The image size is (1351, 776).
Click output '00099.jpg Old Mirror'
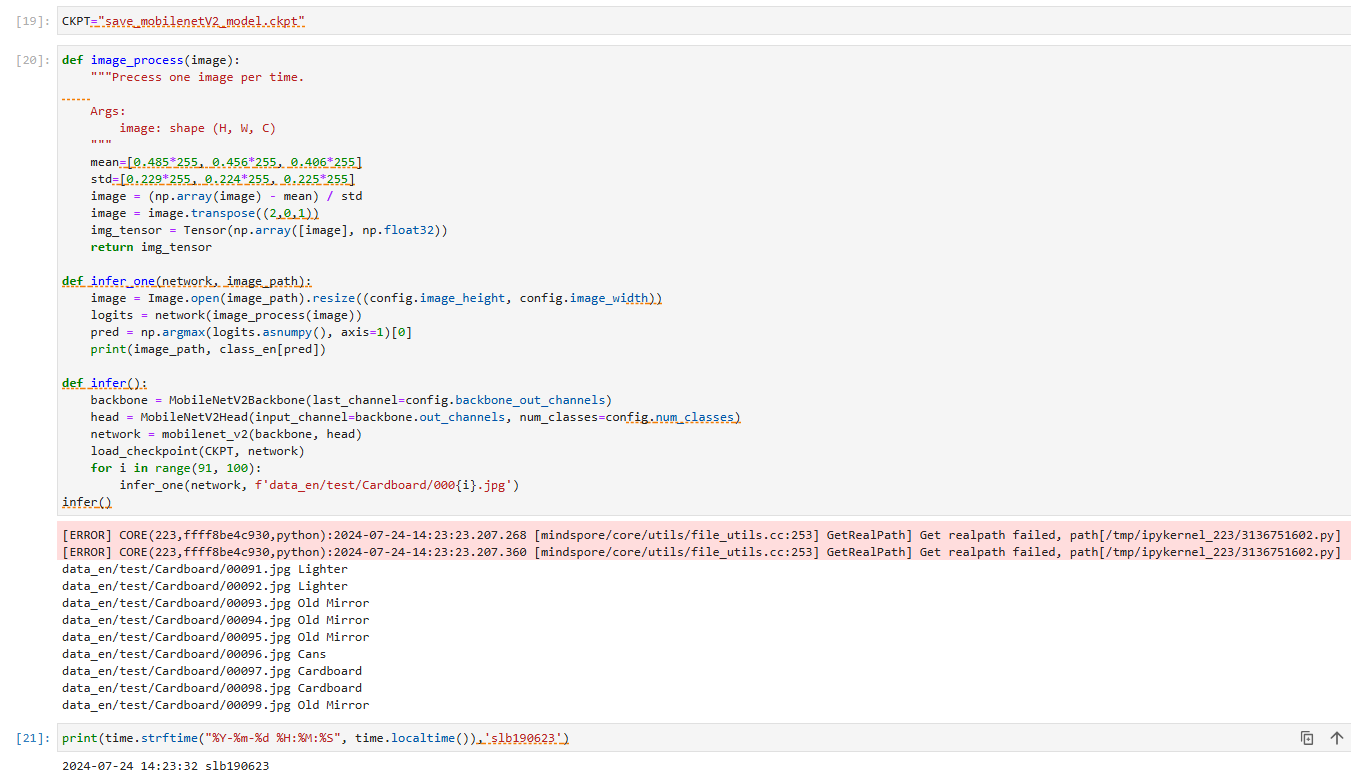[x=215, y=705]
